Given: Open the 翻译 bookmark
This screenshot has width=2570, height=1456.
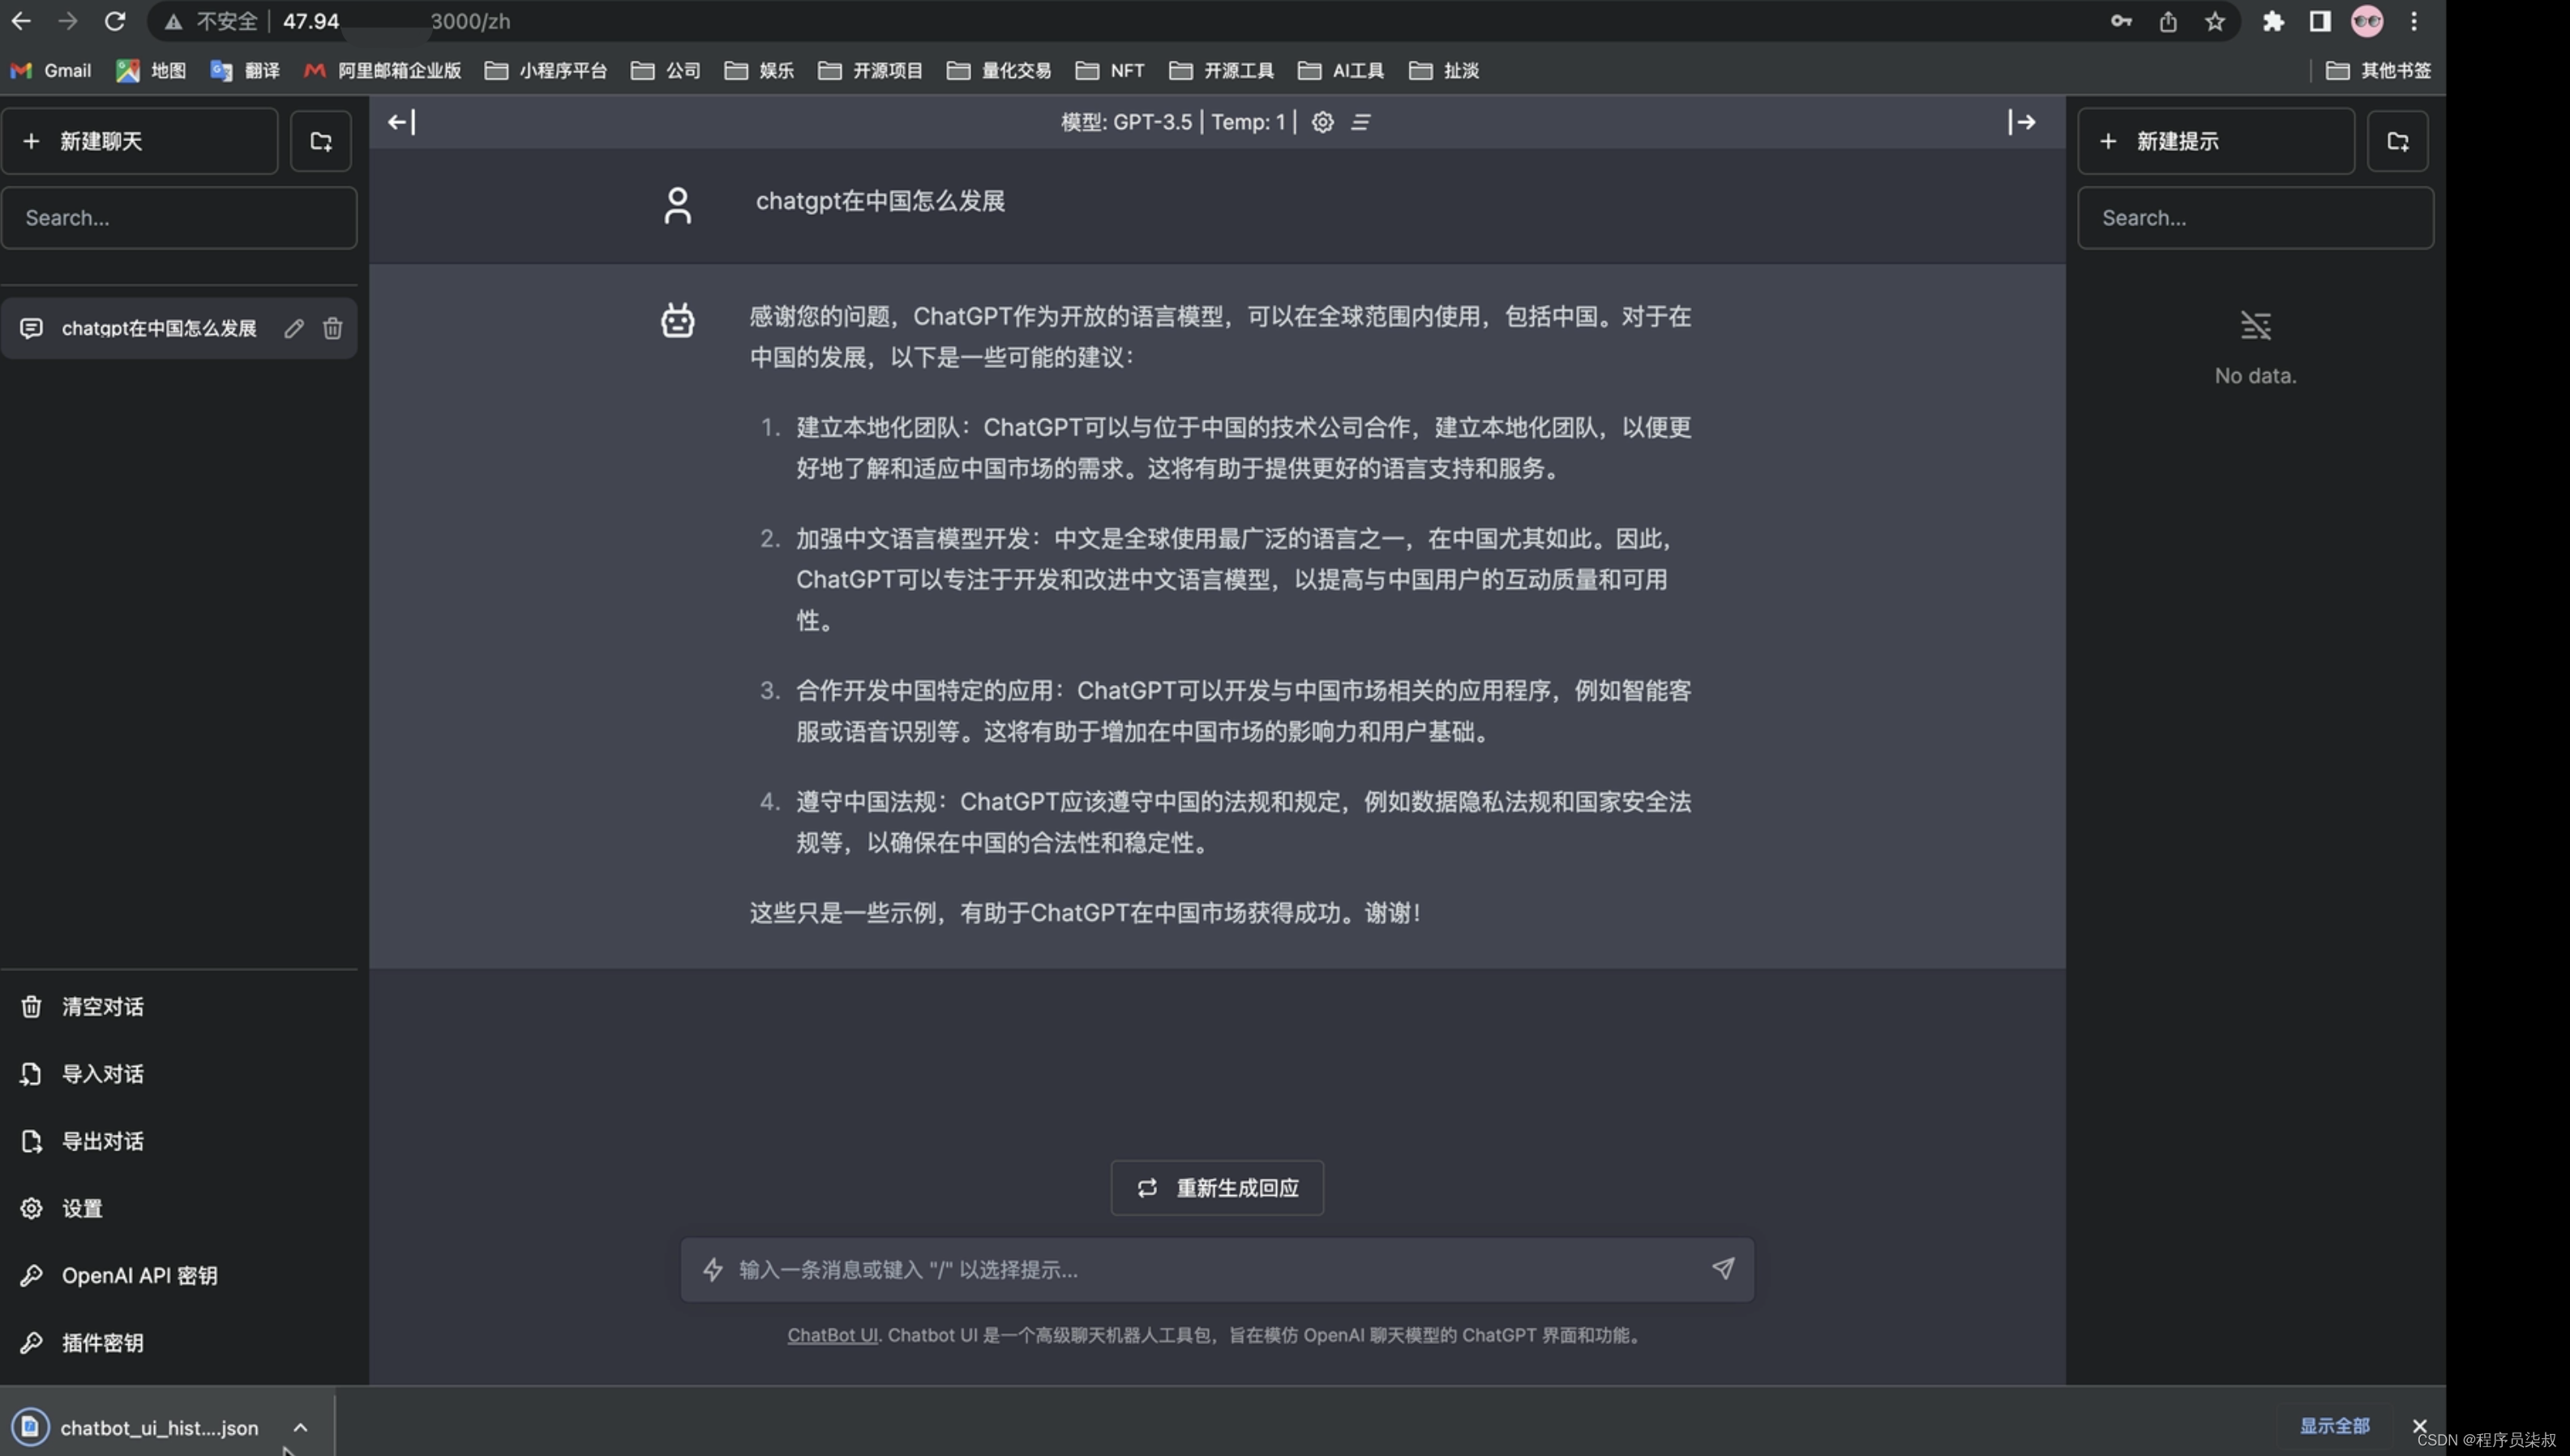Looking at the screenshot, I should pyautogui.click(x=245, y=70).
